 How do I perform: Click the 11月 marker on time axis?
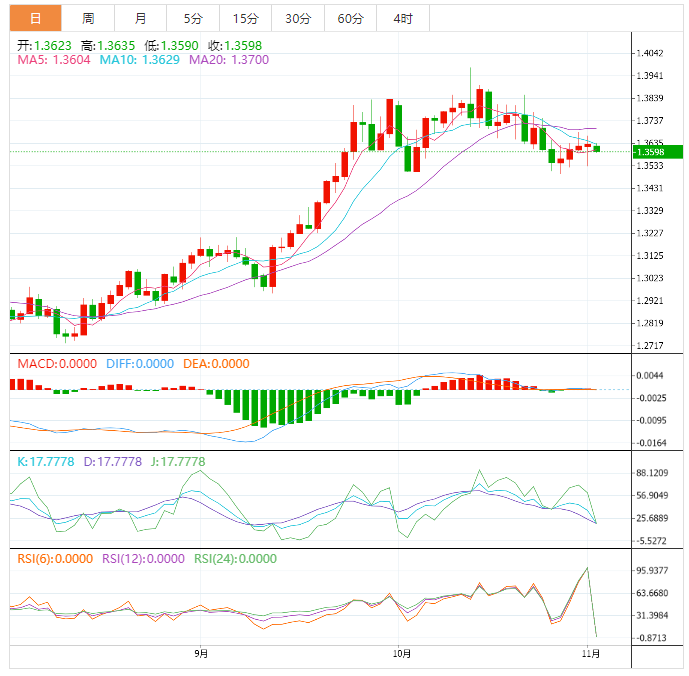(x=590, y=654)
